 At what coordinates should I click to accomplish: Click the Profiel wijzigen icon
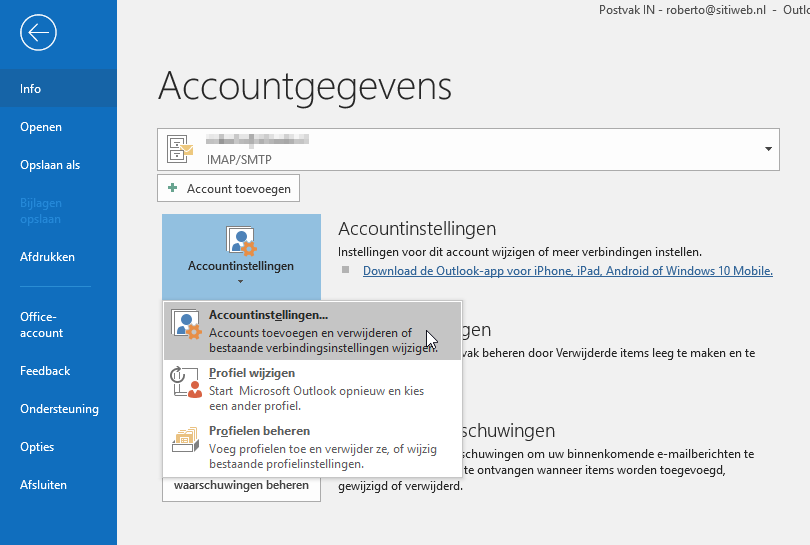click(x=186, y=382)
